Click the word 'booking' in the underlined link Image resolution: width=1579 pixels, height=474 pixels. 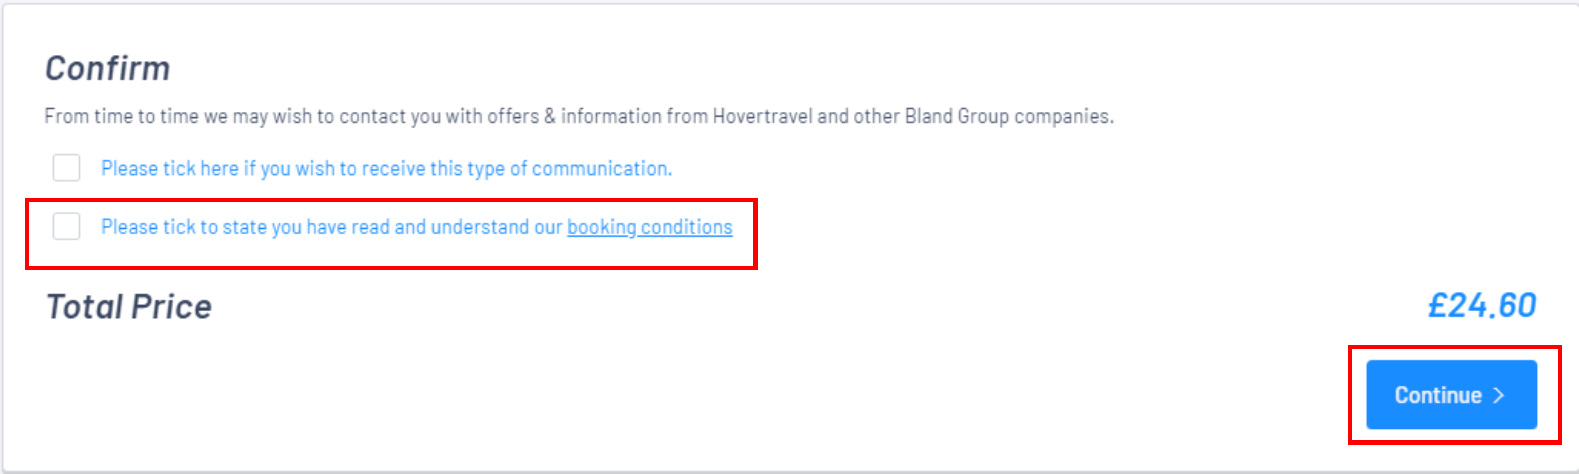coord(602,227)
